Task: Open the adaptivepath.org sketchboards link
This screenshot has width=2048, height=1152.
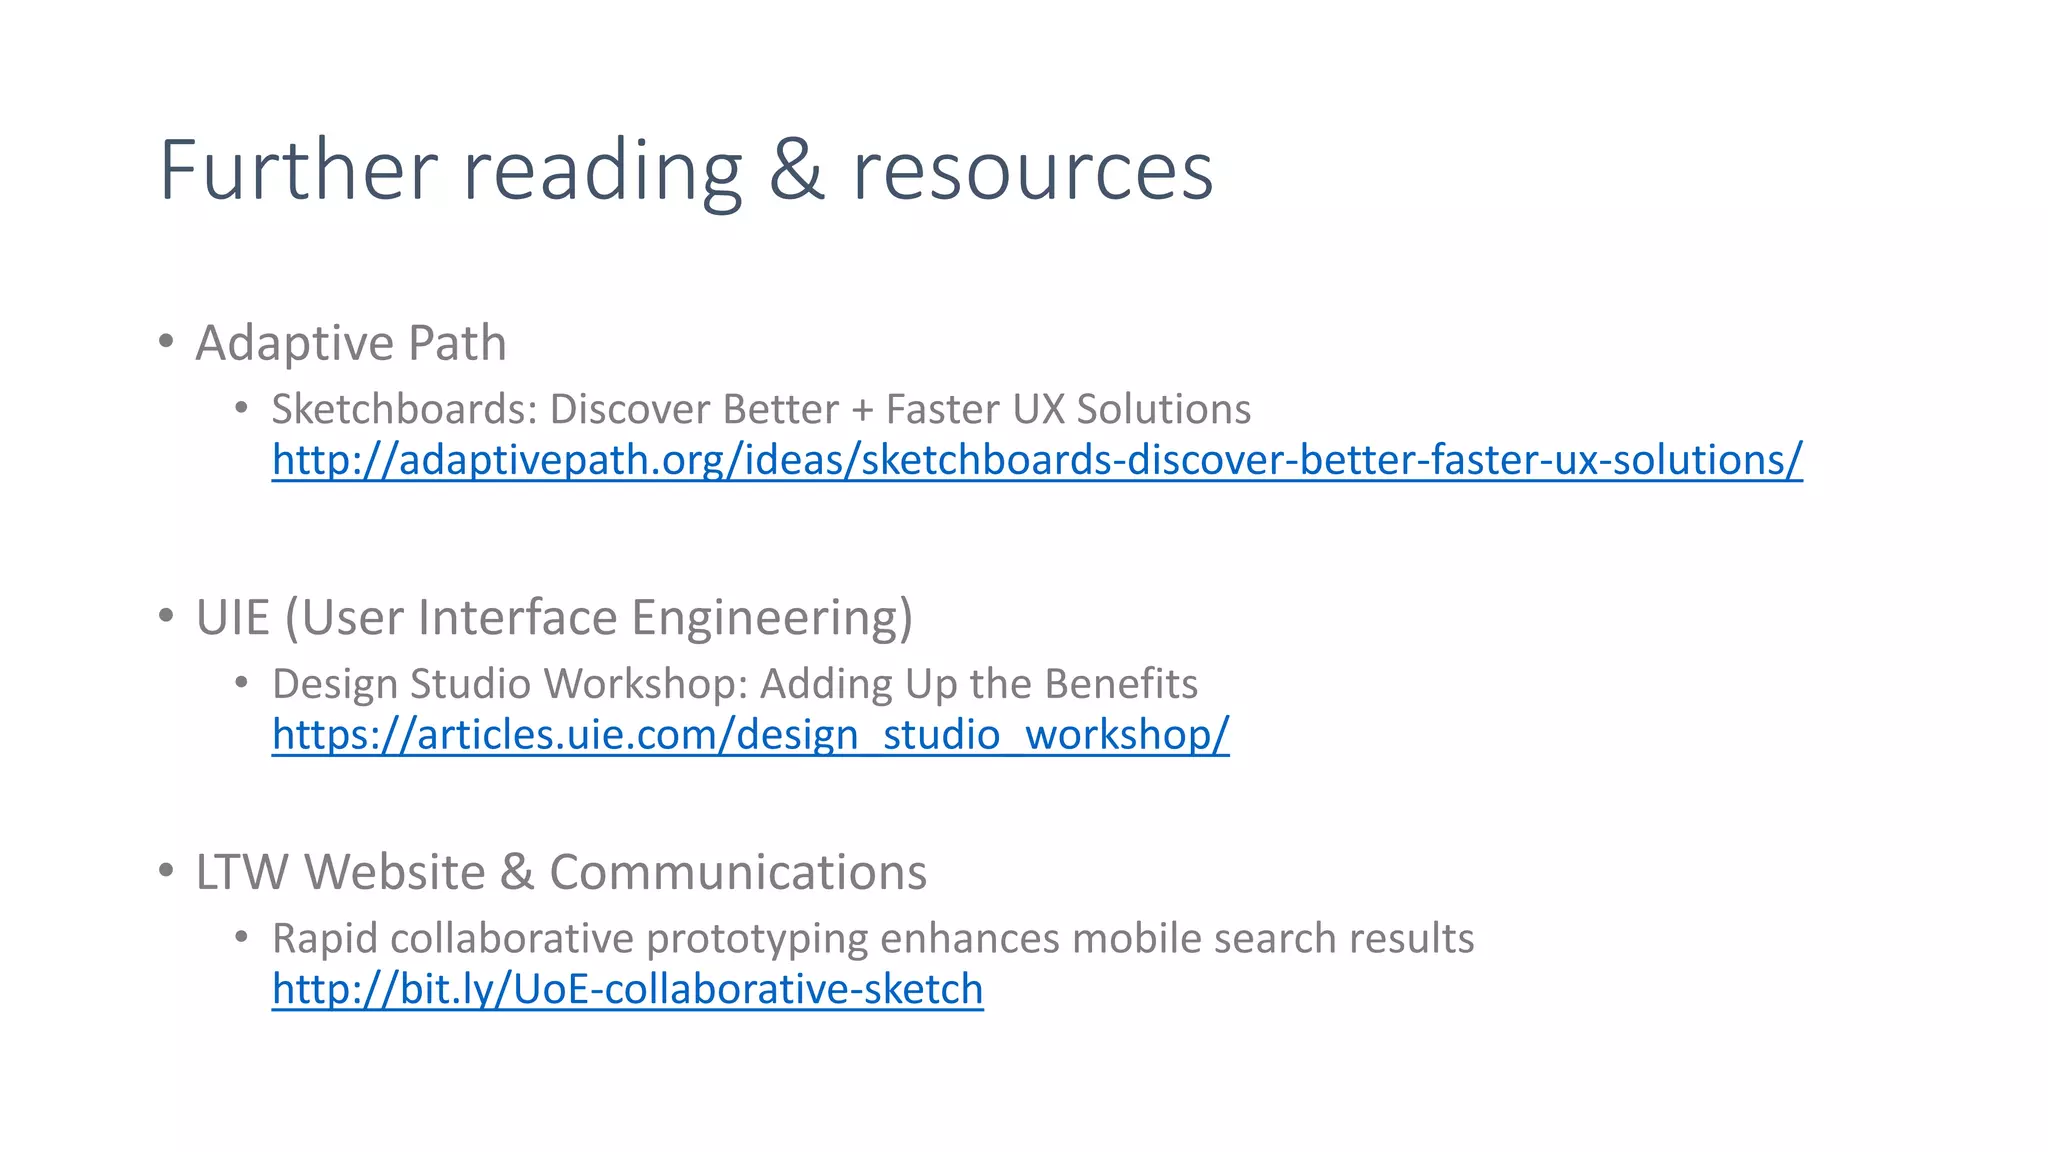Action: click(1037, 460)
